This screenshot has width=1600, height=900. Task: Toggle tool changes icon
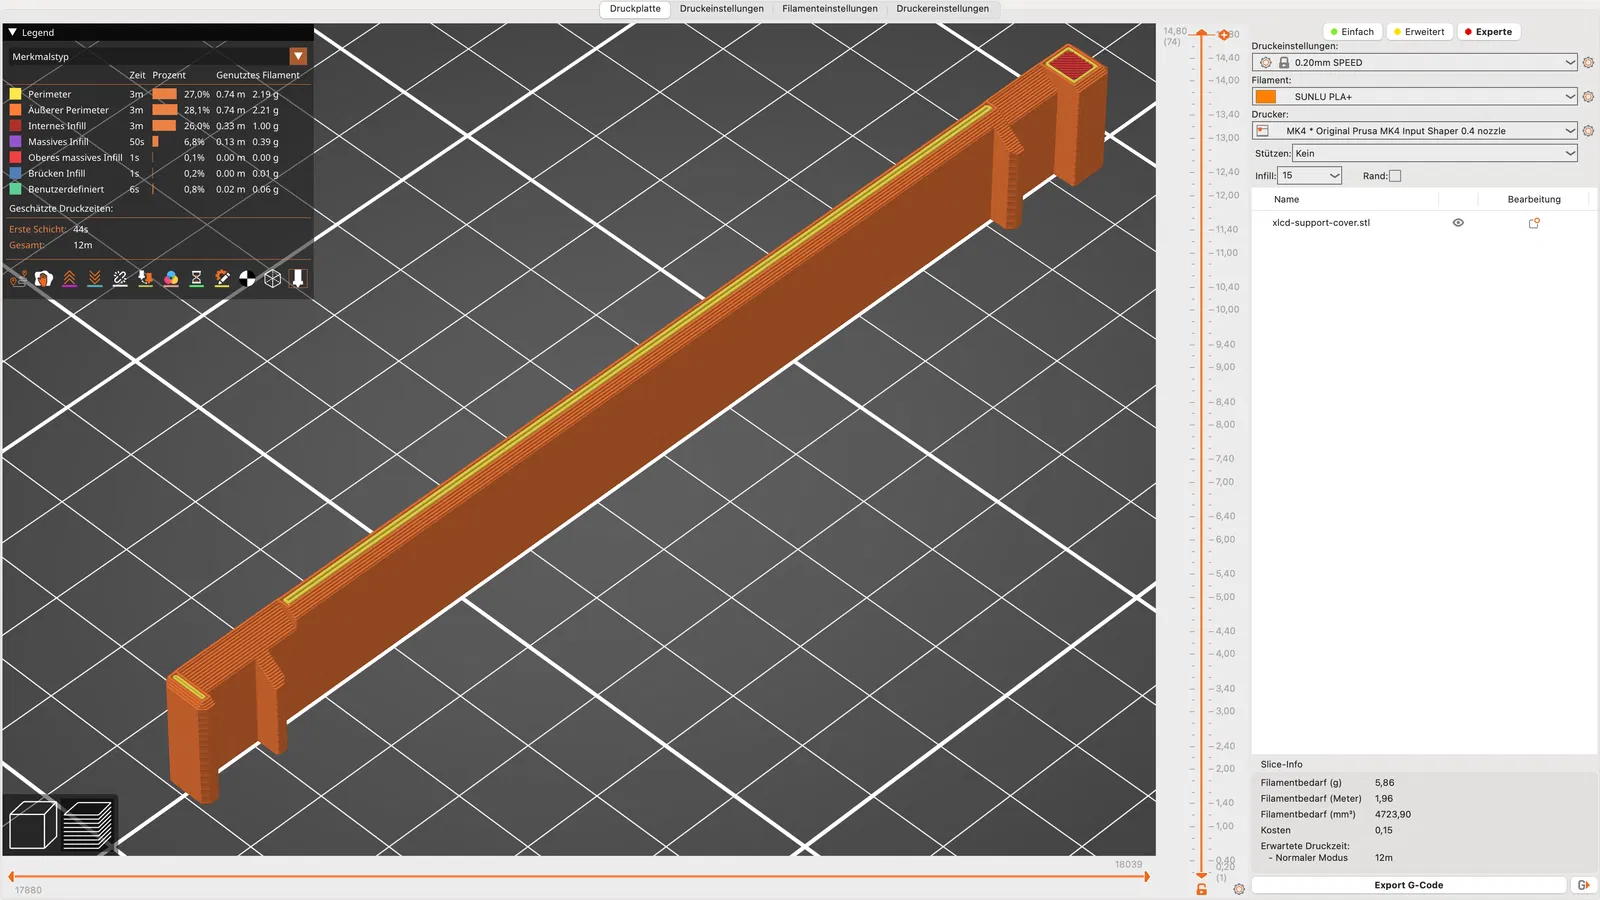click(x=145, y=279)
